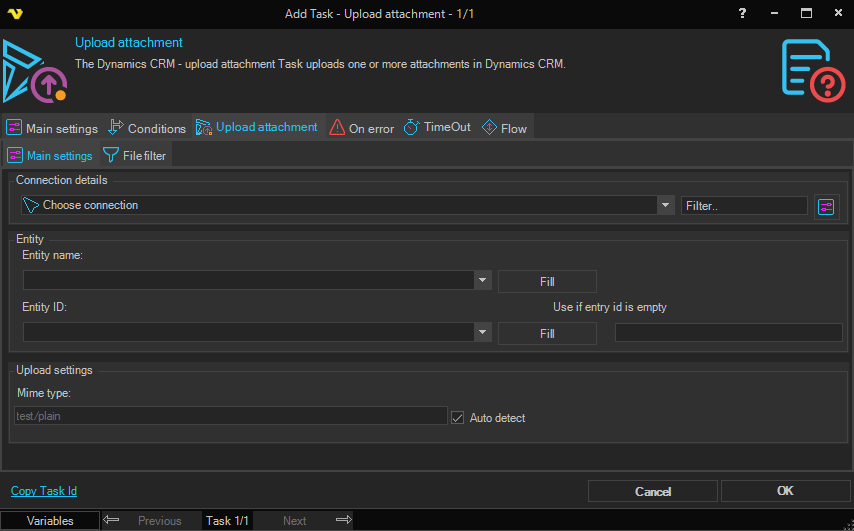Click the question mark help button in title bar
Viewport: 854px width, 531px height.
point(742,13)
